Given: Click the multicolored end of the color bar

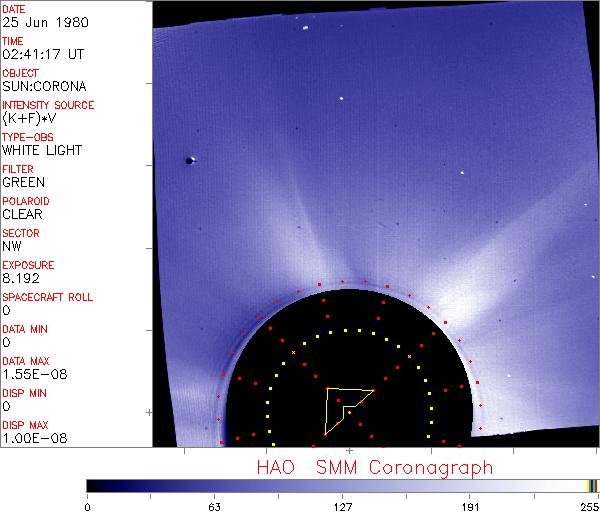Looking at the screenshot, I should (592, 485).
